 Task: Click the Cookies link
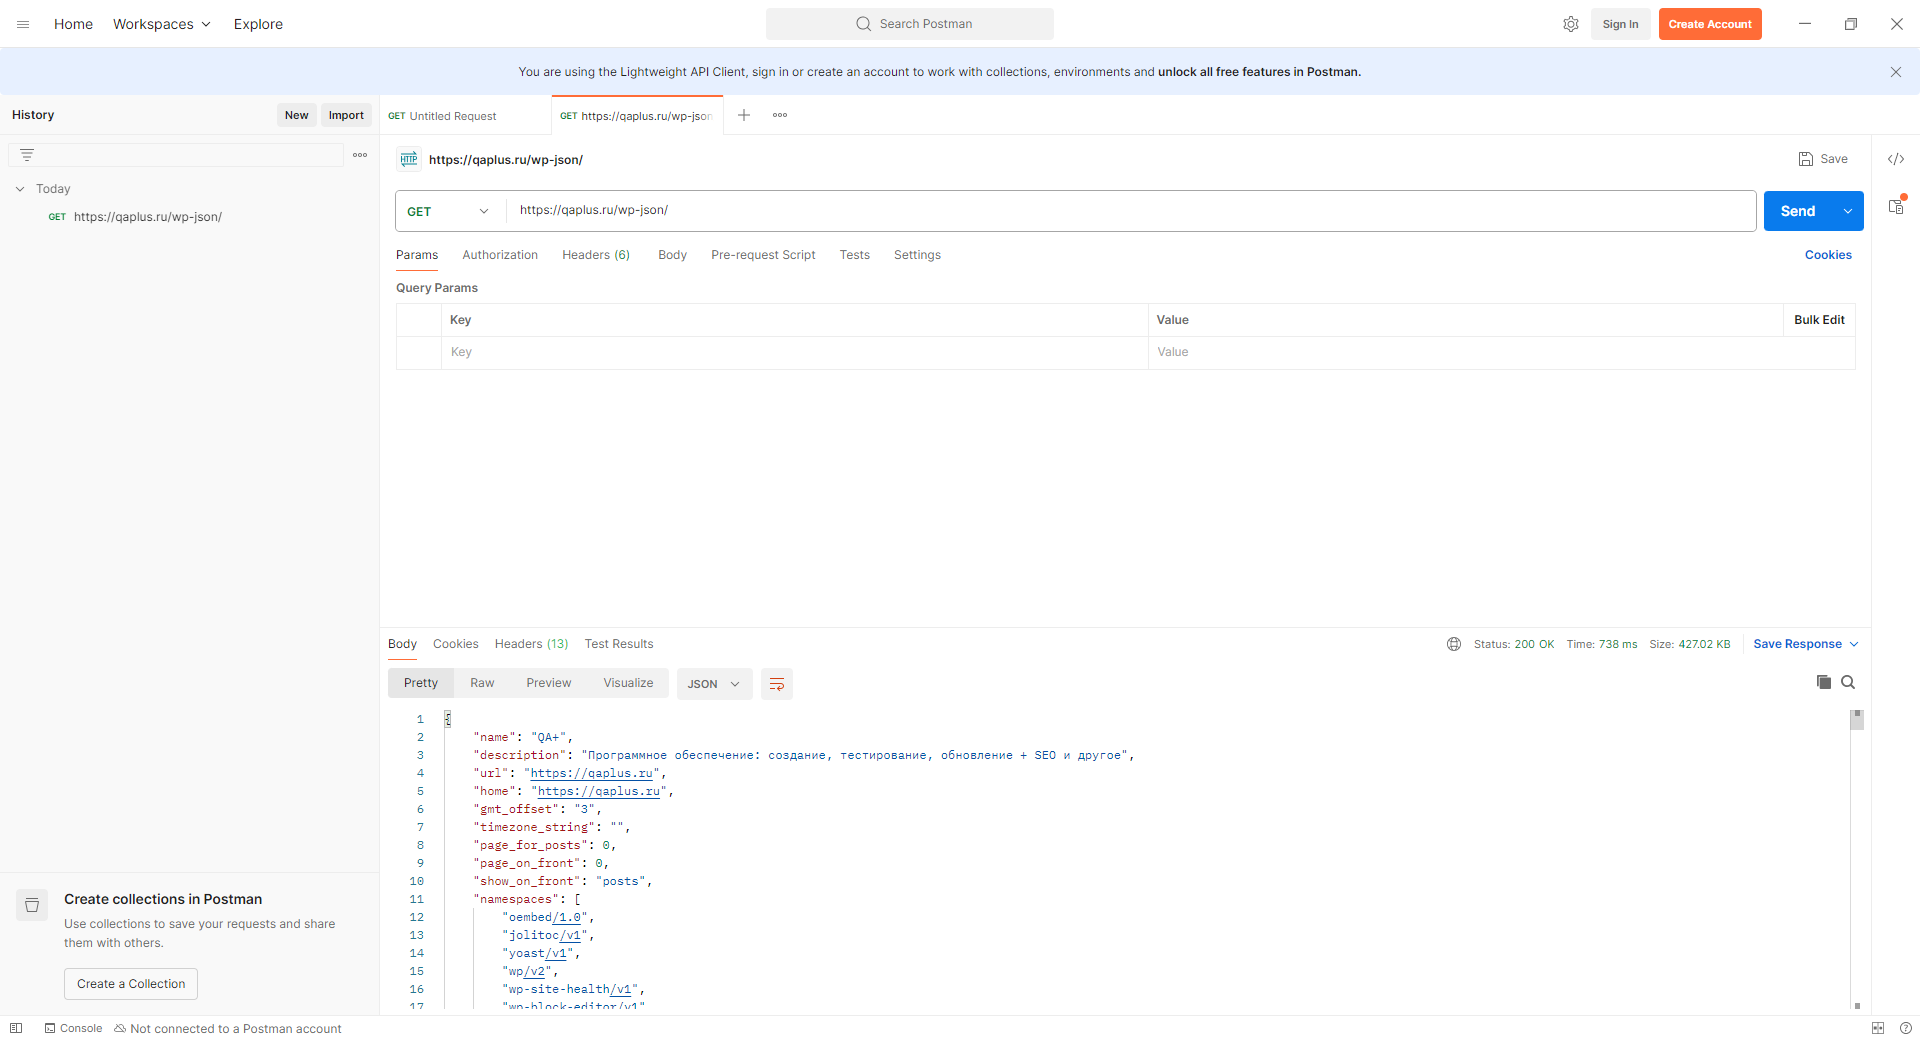pos(1828,255)
